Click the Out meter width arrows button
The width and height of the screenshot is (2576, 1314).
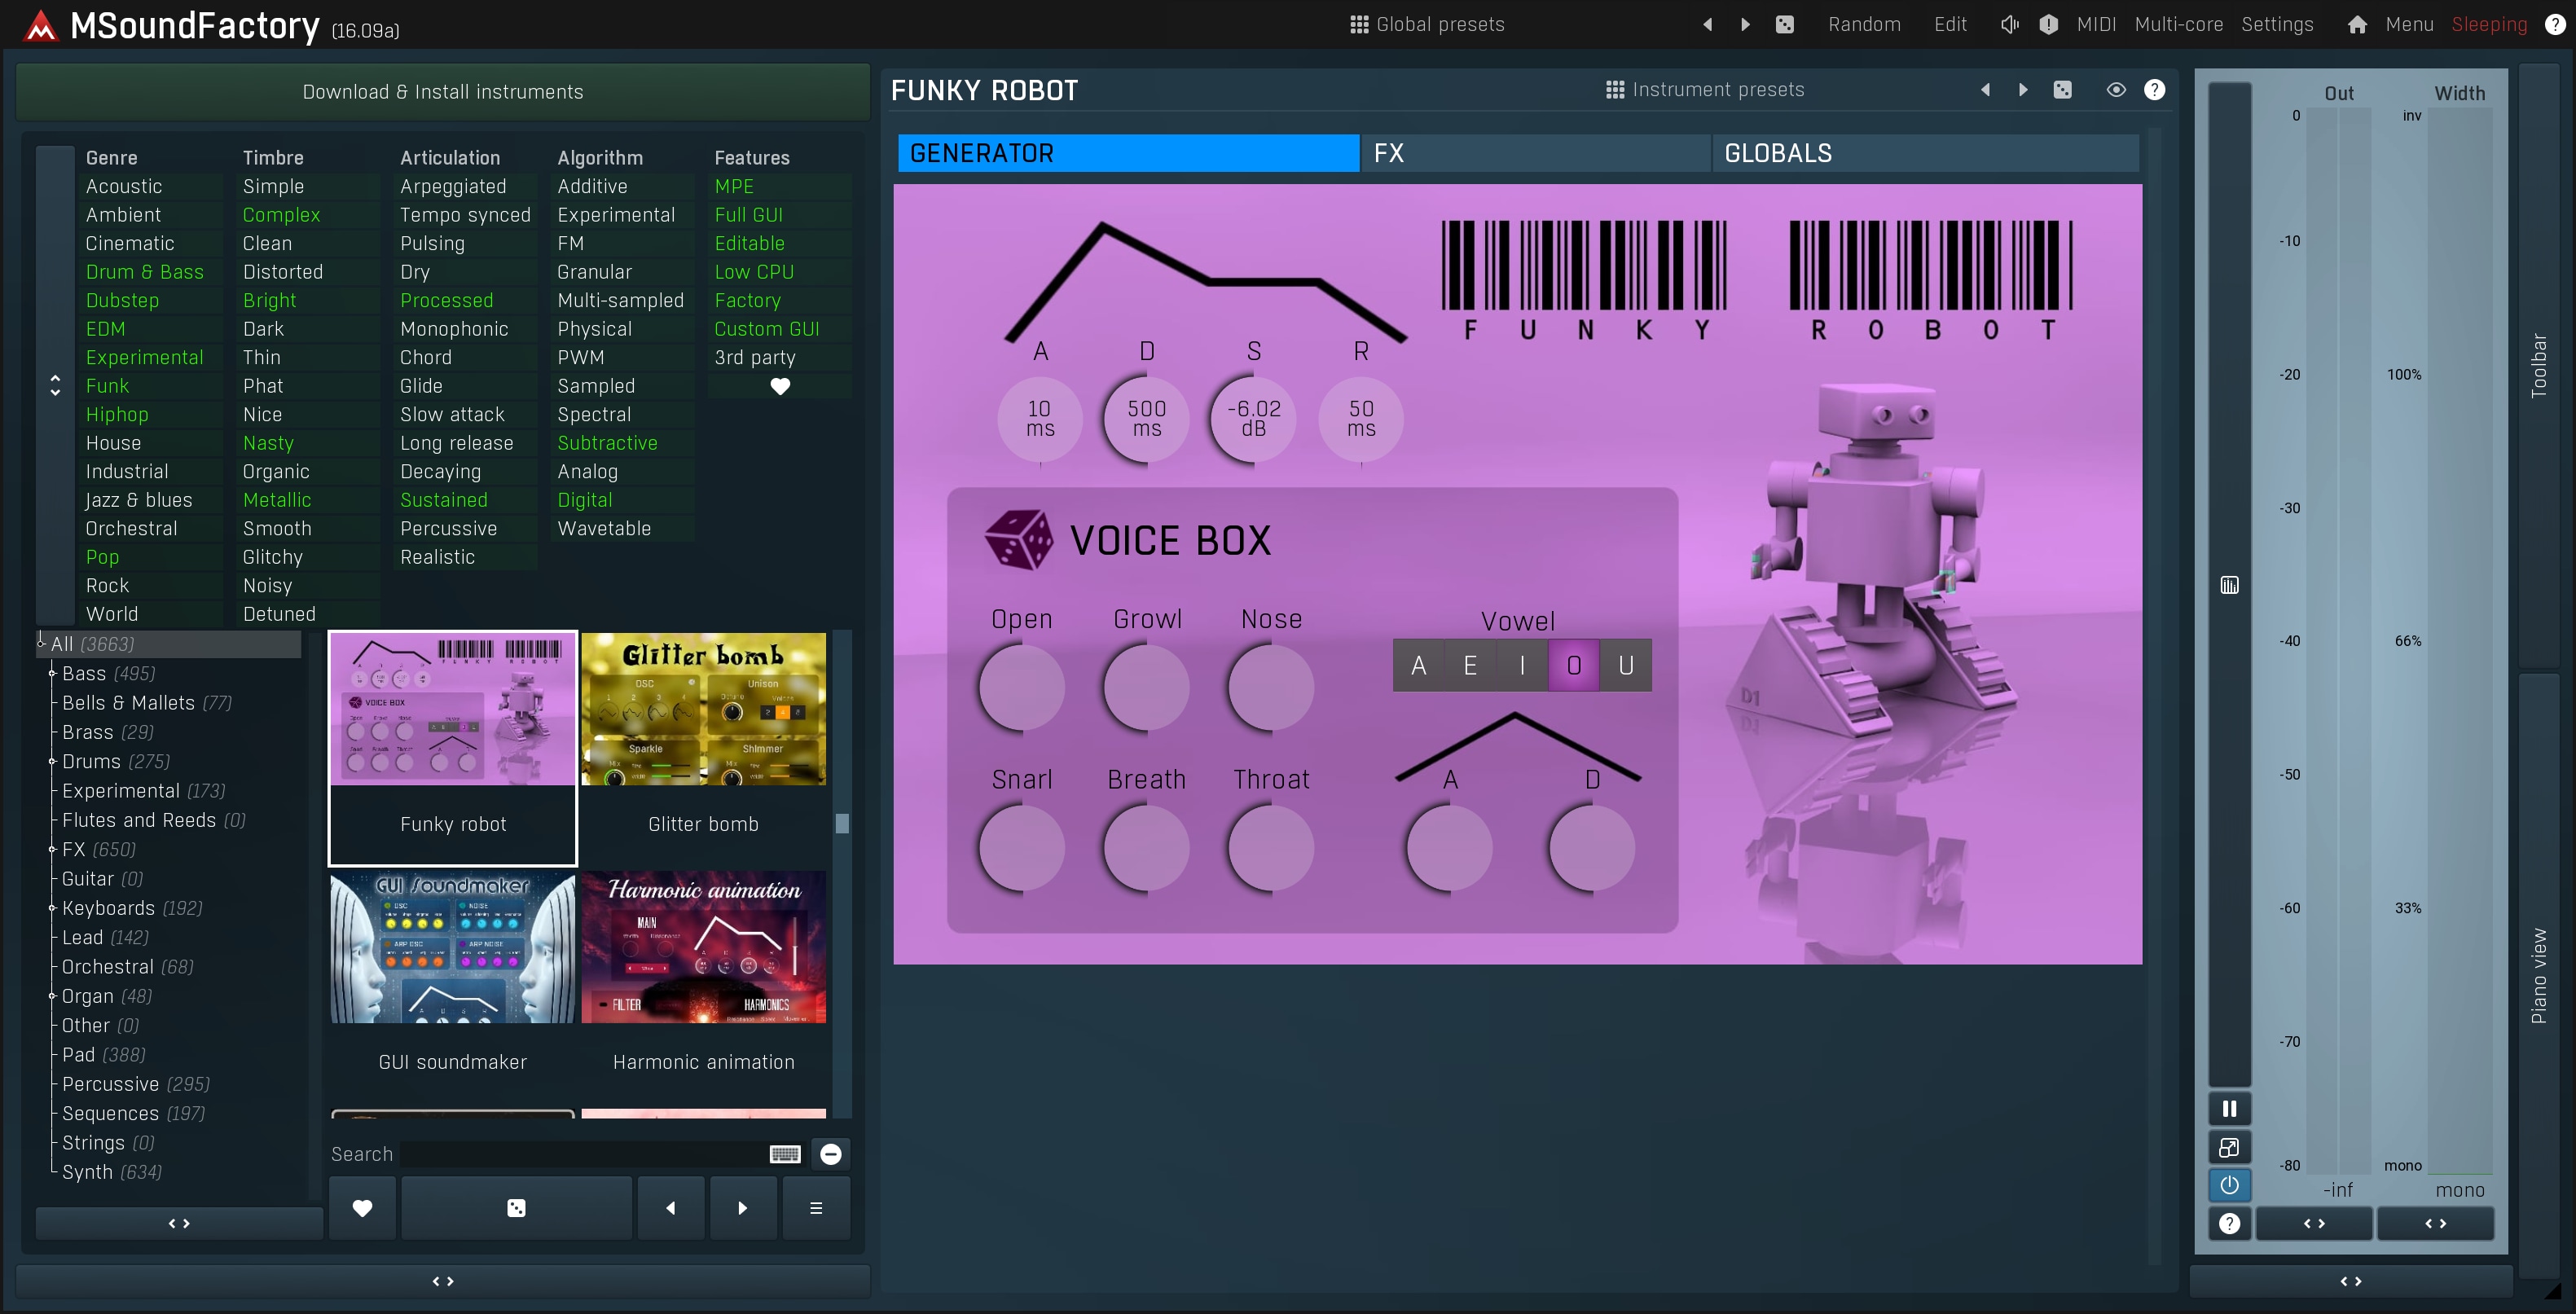[2314, 1223]
